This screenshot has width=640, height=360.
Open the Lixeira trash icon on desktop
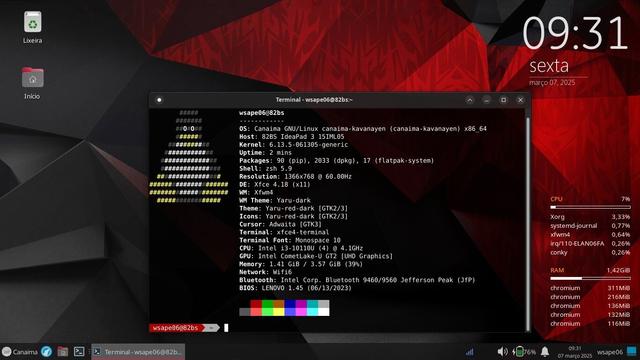32,22
